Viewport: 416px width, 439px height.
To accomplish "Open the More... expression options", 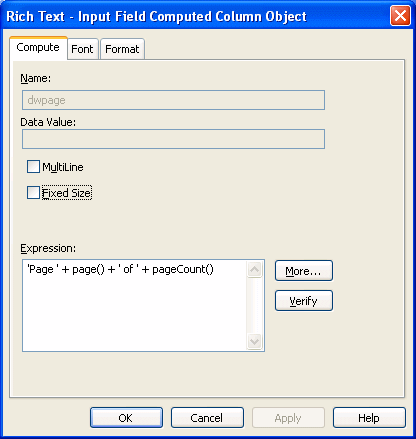I will tap(304, 271).
